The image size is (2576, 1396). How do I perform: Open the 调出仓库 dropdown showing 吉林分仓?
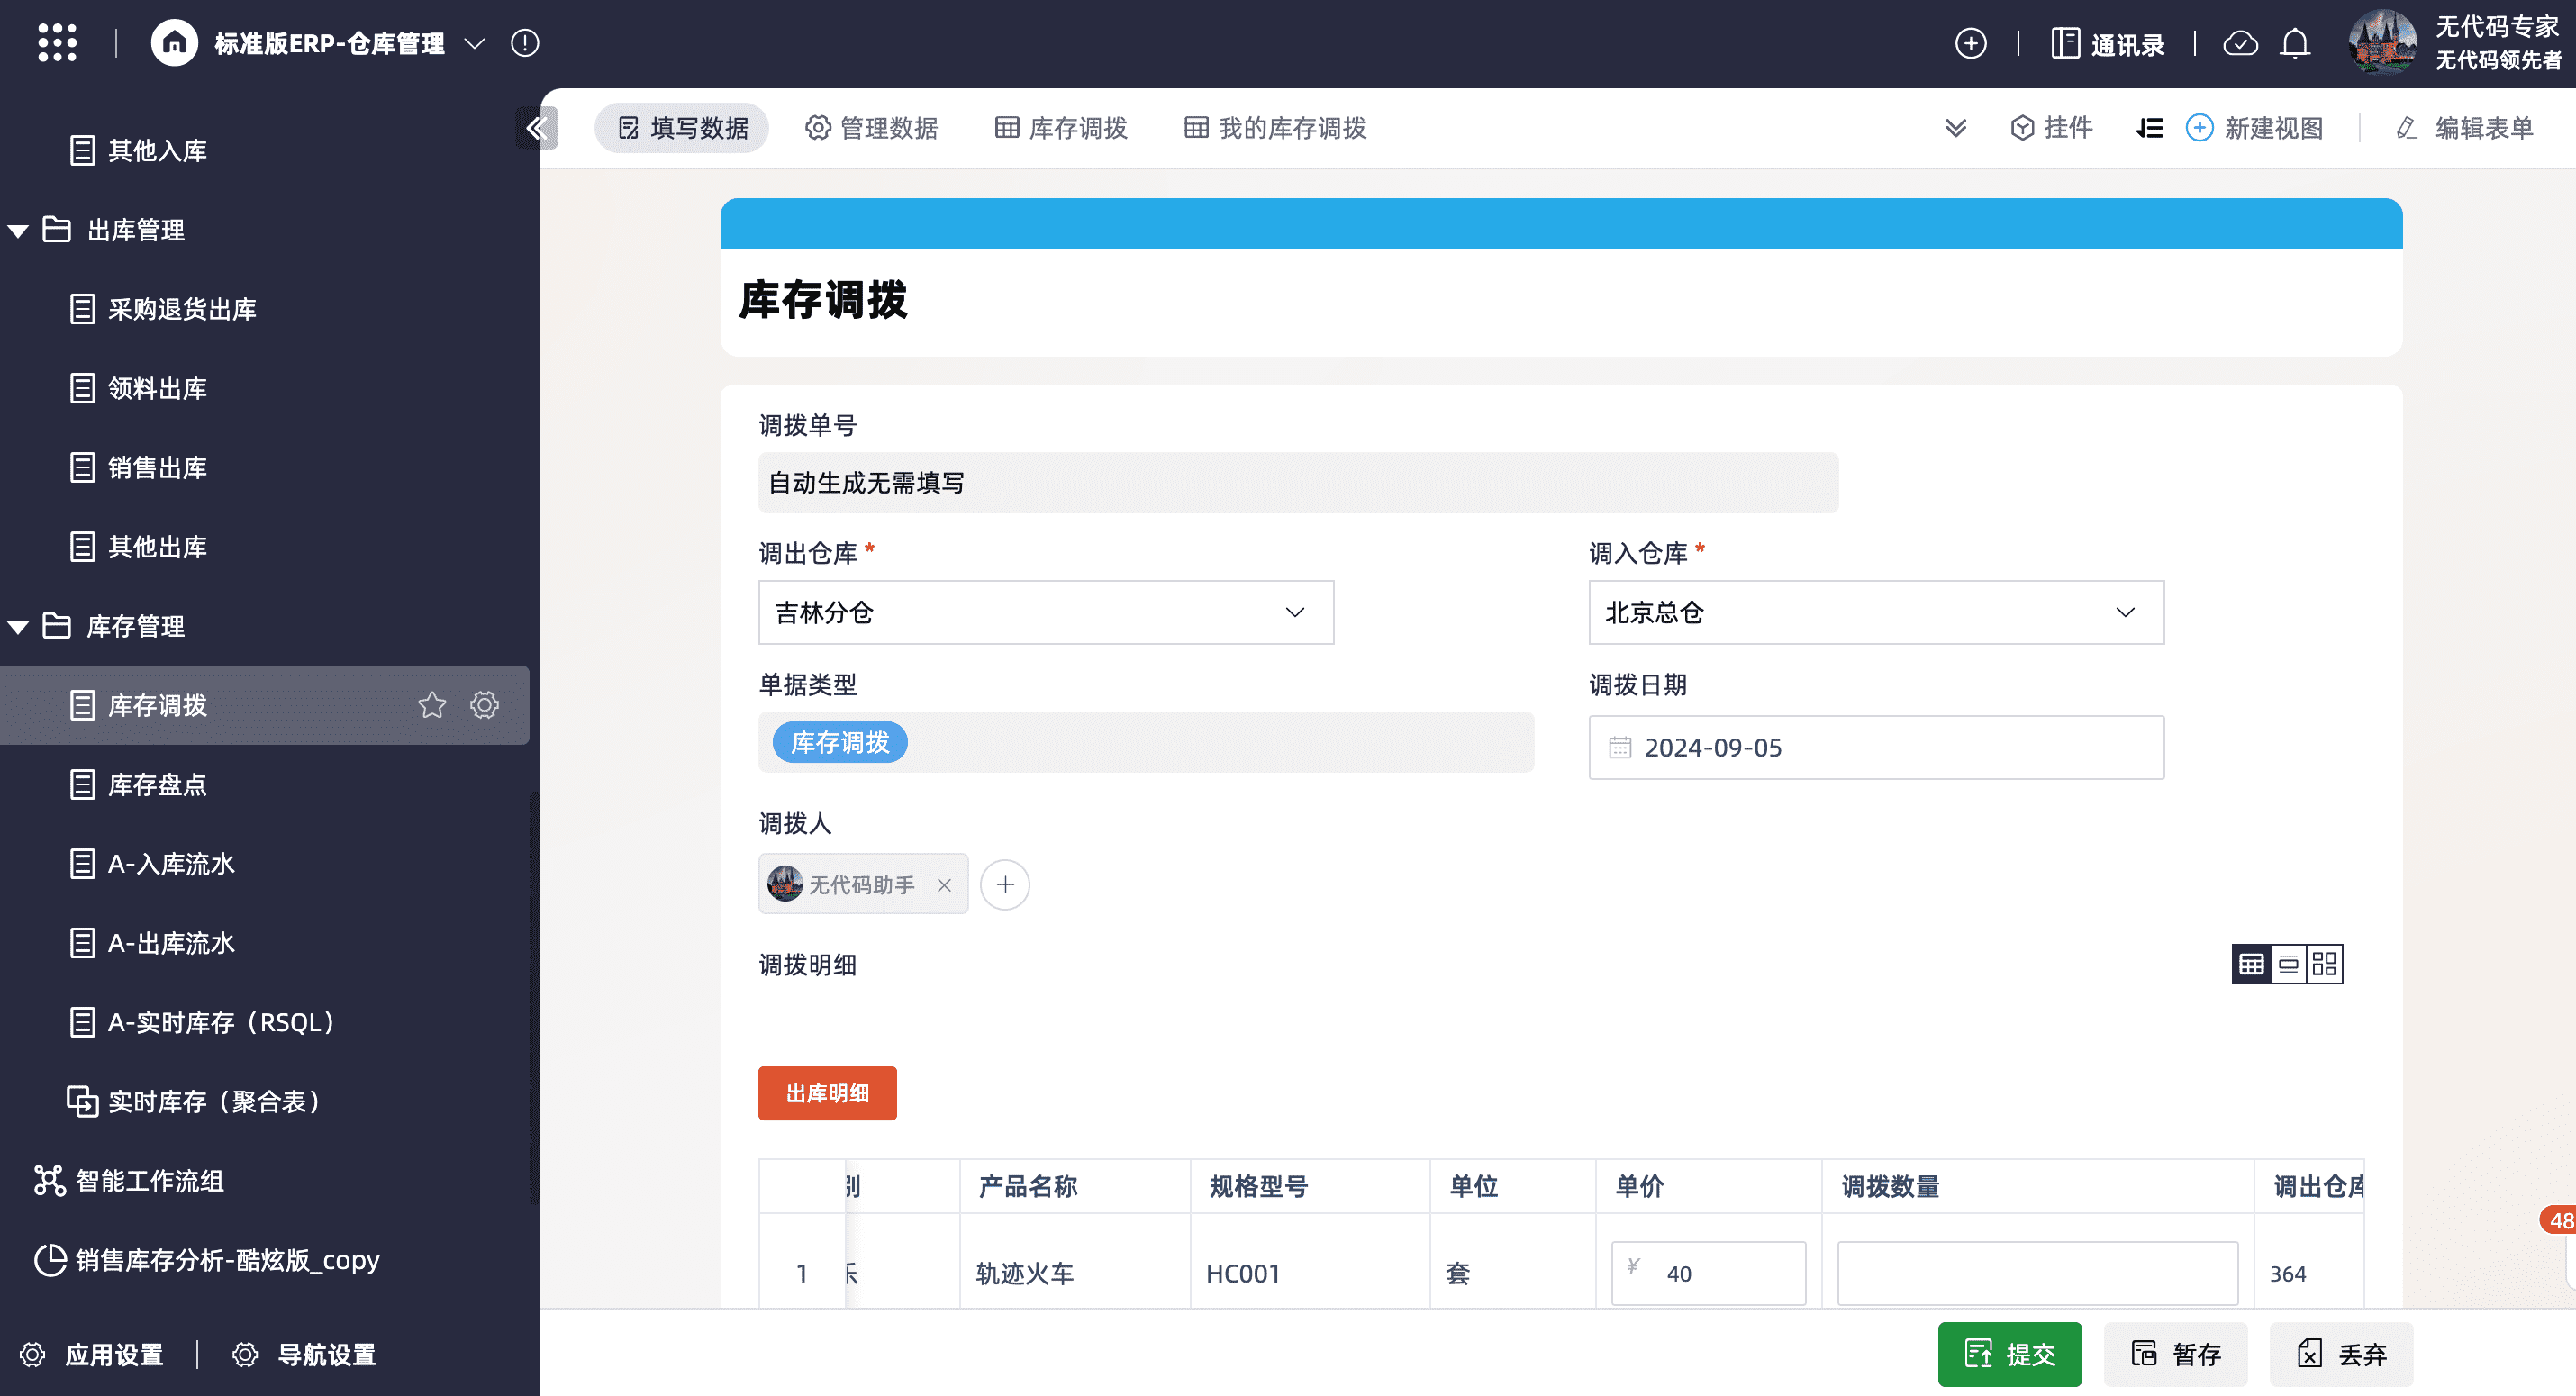1045,612
